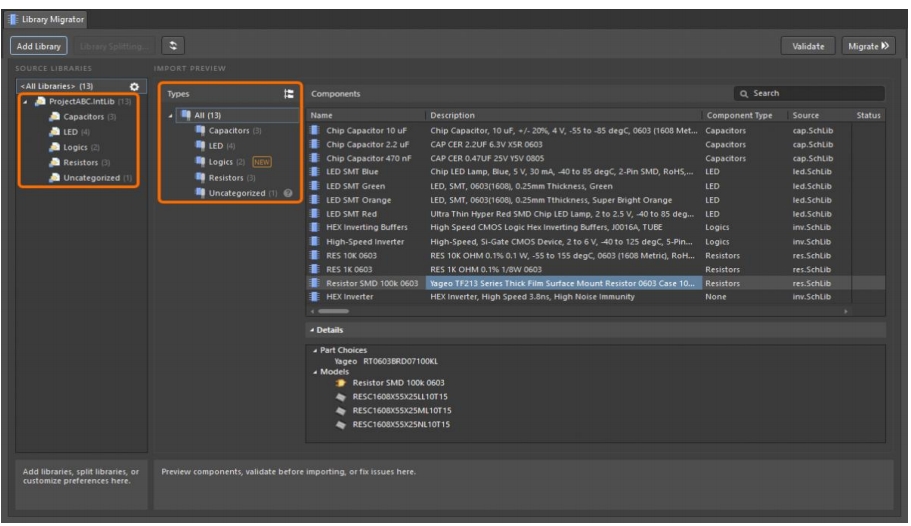
Task: Collapse the All (13) types node
Action: (x=170, y=116)
